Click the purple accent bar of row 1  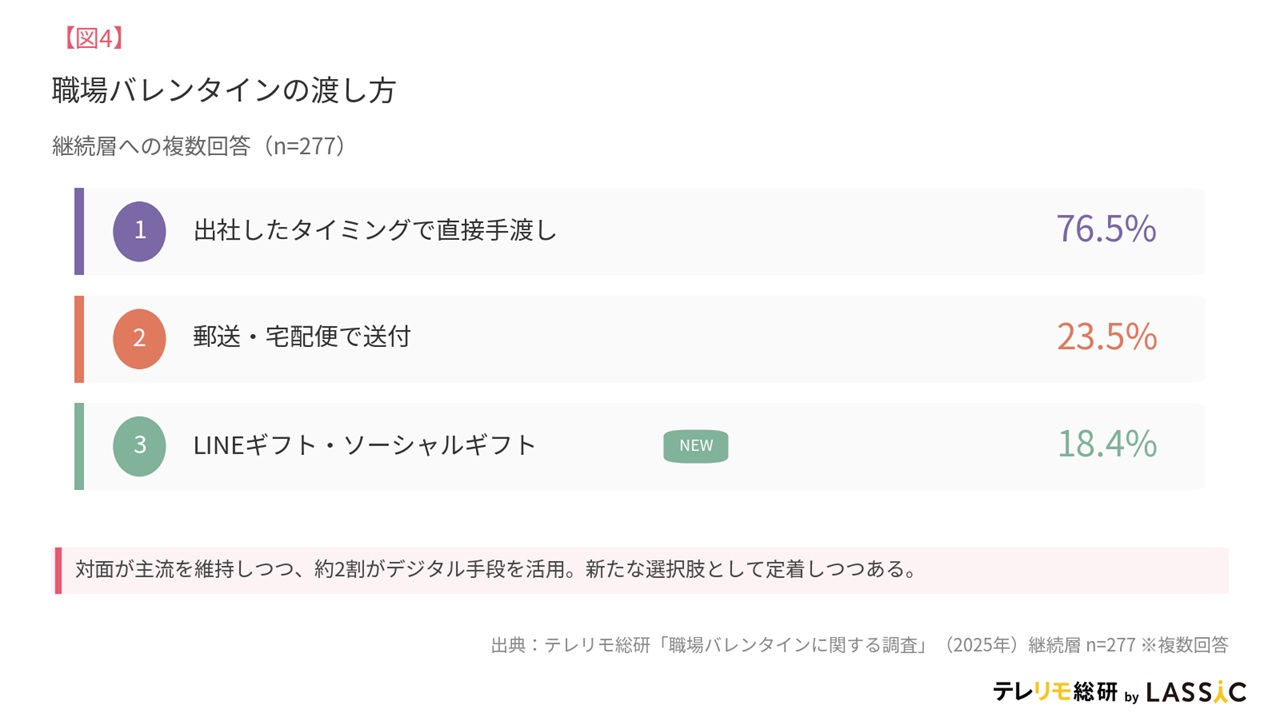click(79, 231)
